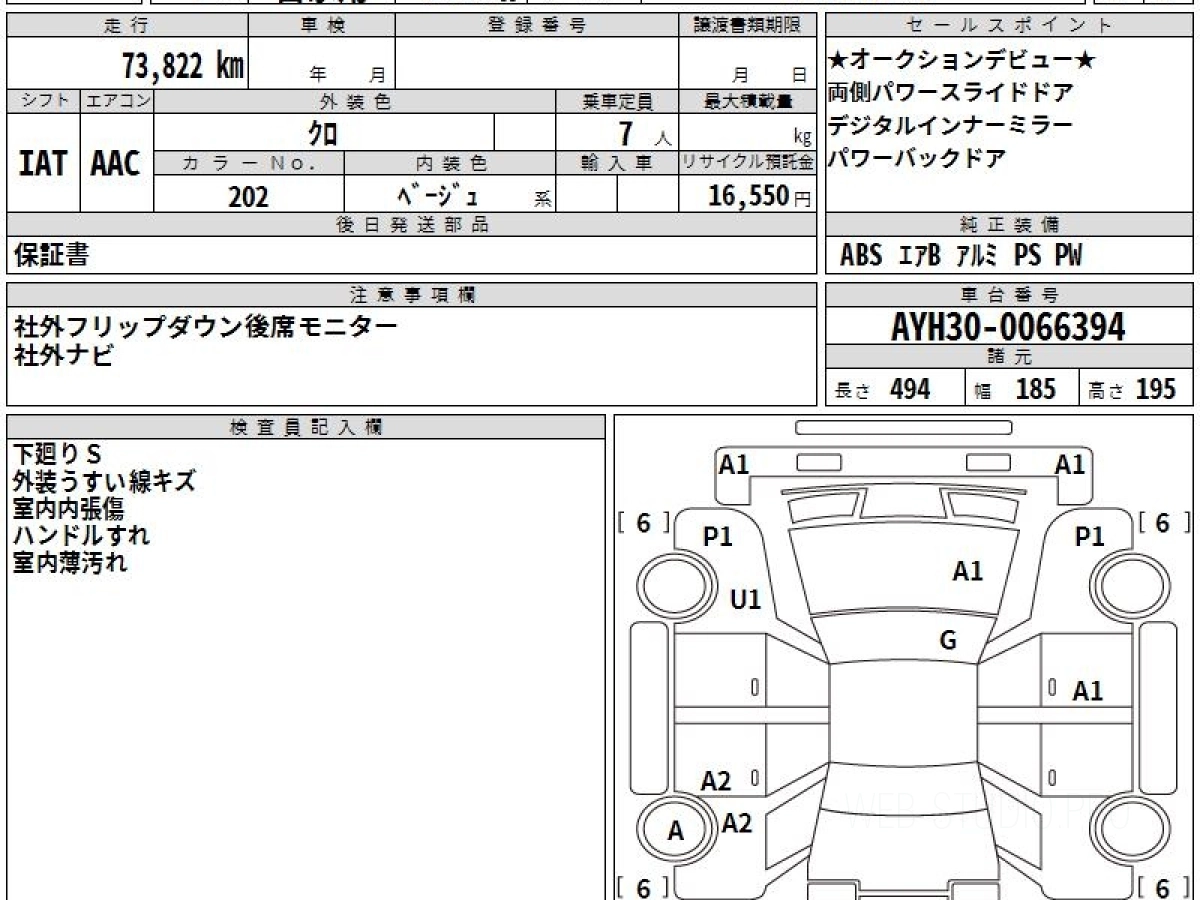1200x900 pixels.
Task: Click the A1 mark at bumper's left corner
Action: click(x=734, y=464)
